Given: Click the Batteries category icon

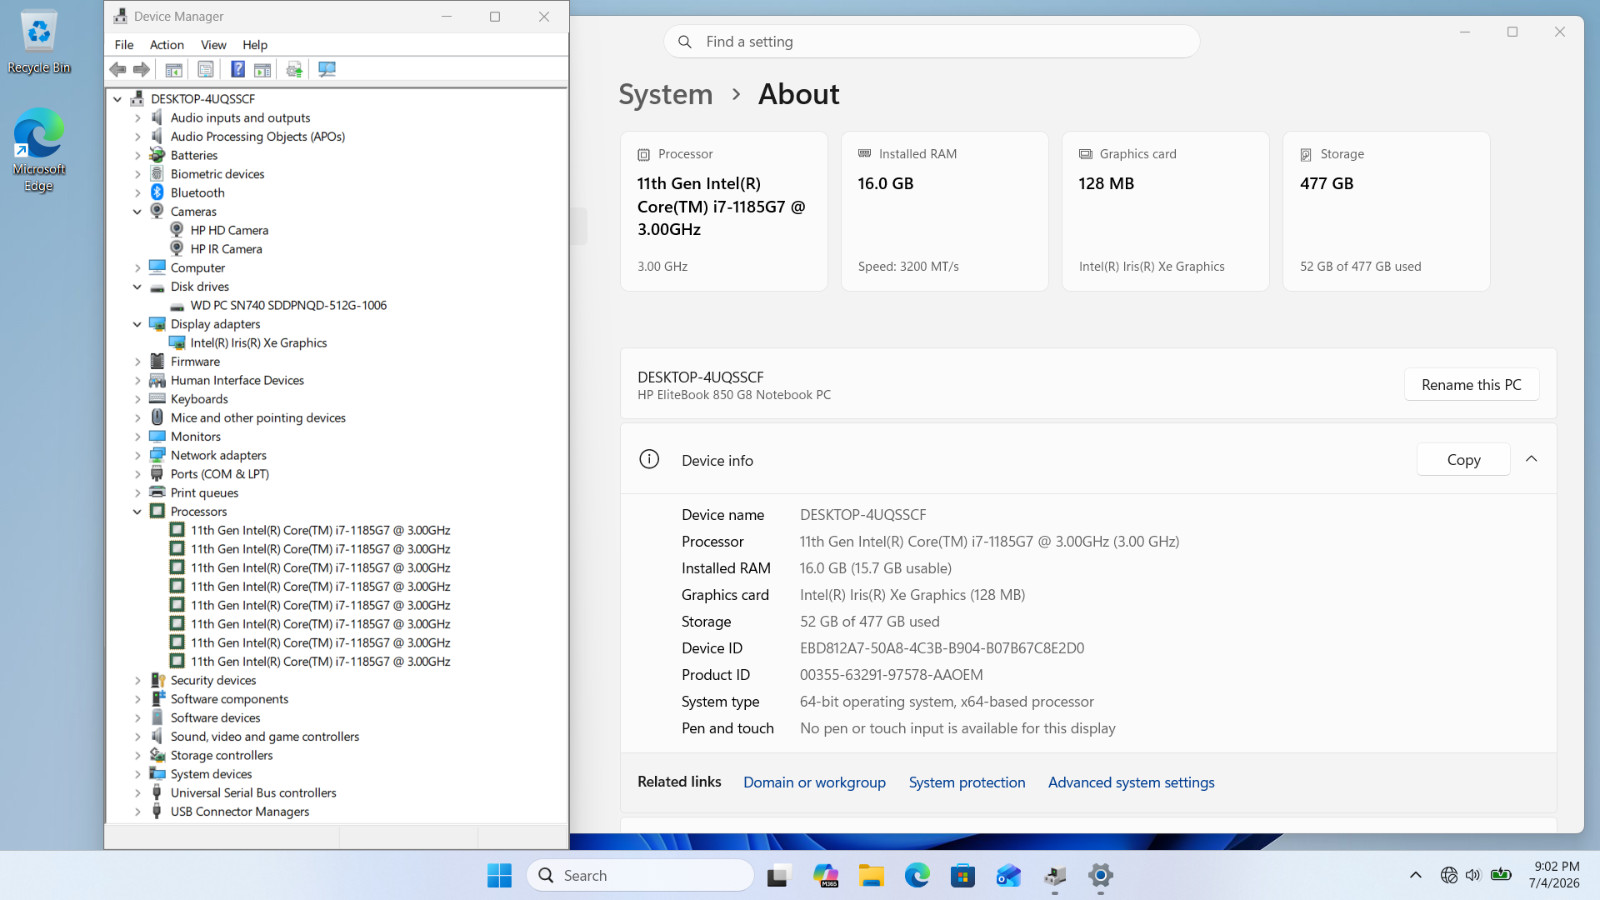Looking at the screenshot, I should 157,155.
